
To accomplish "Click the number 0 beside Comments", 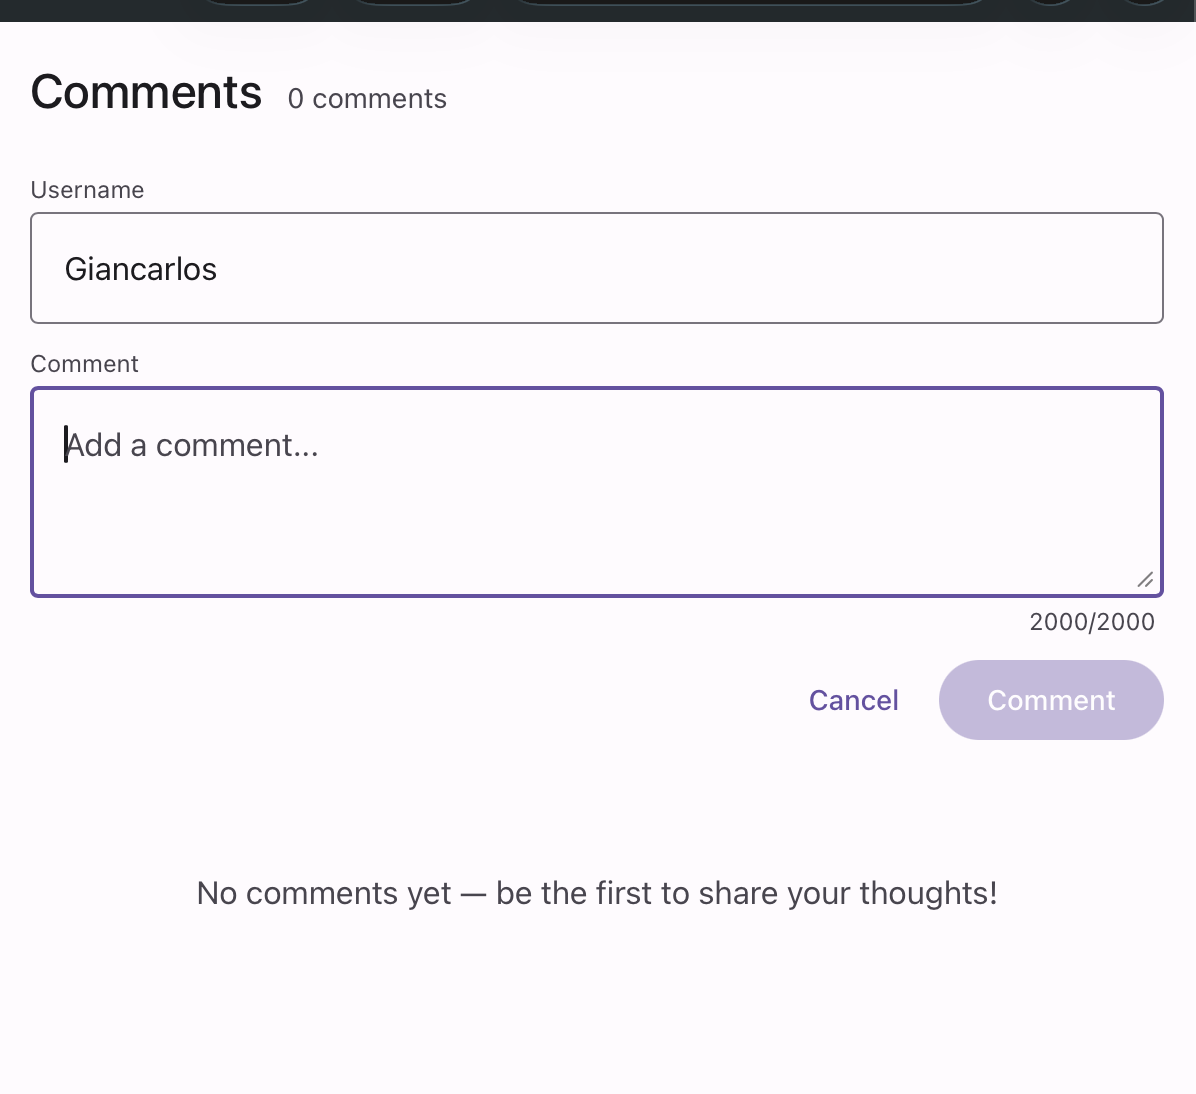I will [296, 99].
